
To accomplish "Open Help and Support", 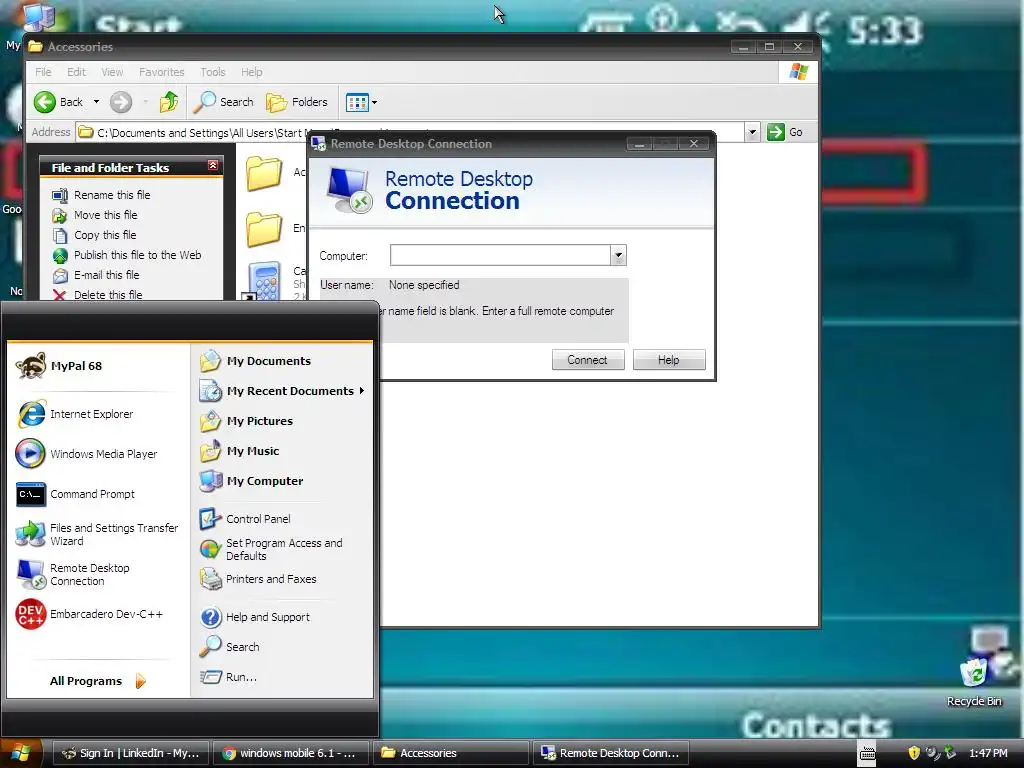I will click(x=255, y=617).
